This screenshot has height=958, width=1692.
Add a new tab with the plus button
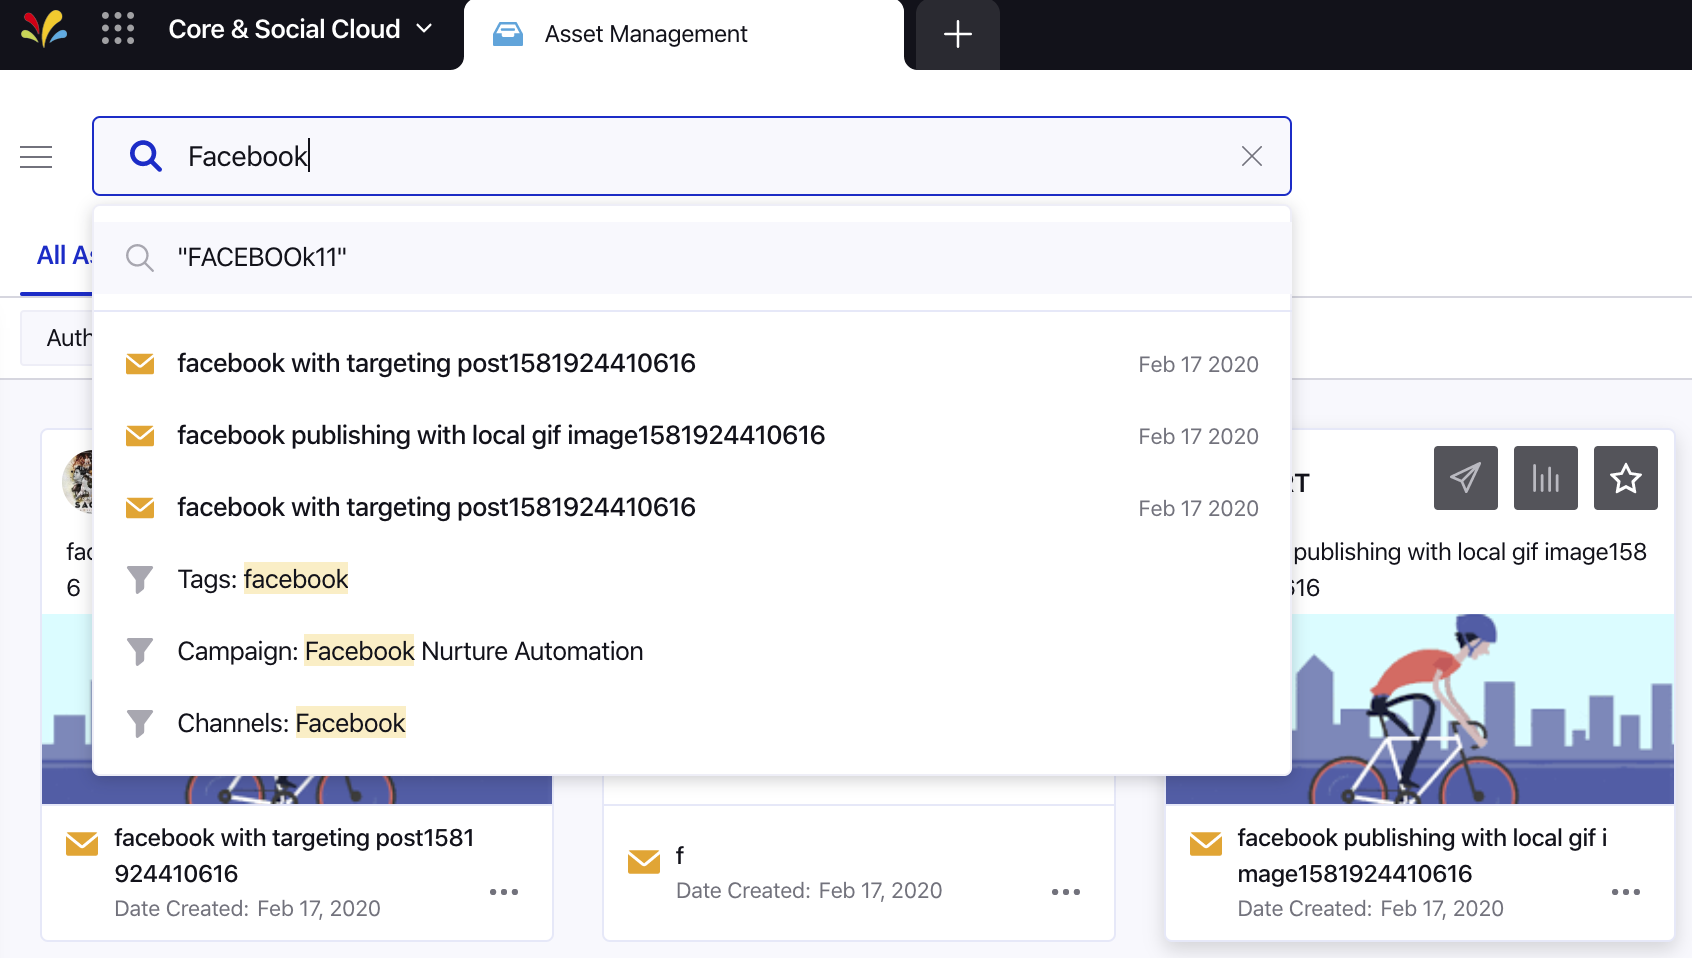pyautogui.click(x=958, y=35)
